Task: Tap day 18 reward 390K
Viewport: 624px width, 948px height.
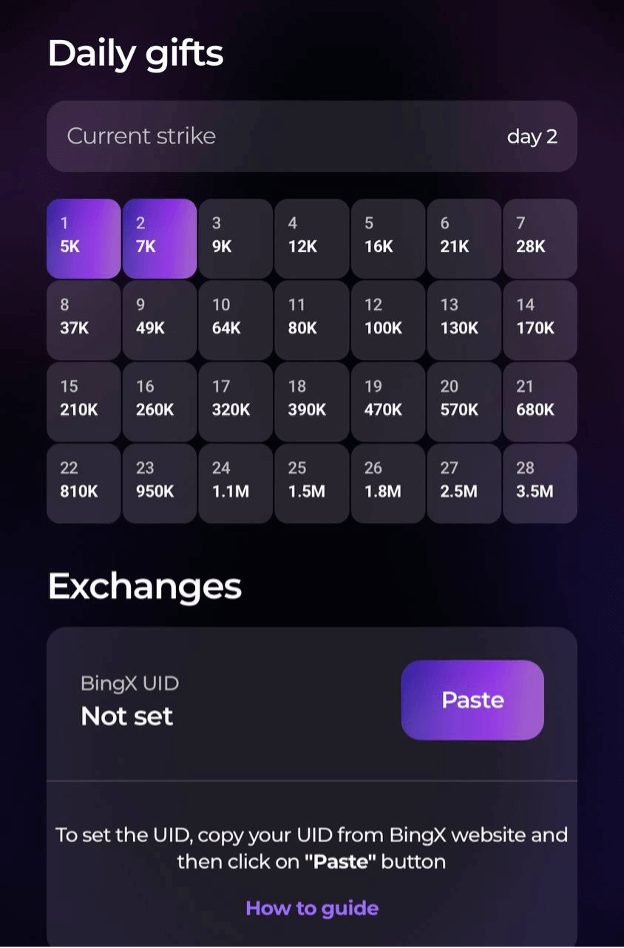Action: (x=312, y=402)
